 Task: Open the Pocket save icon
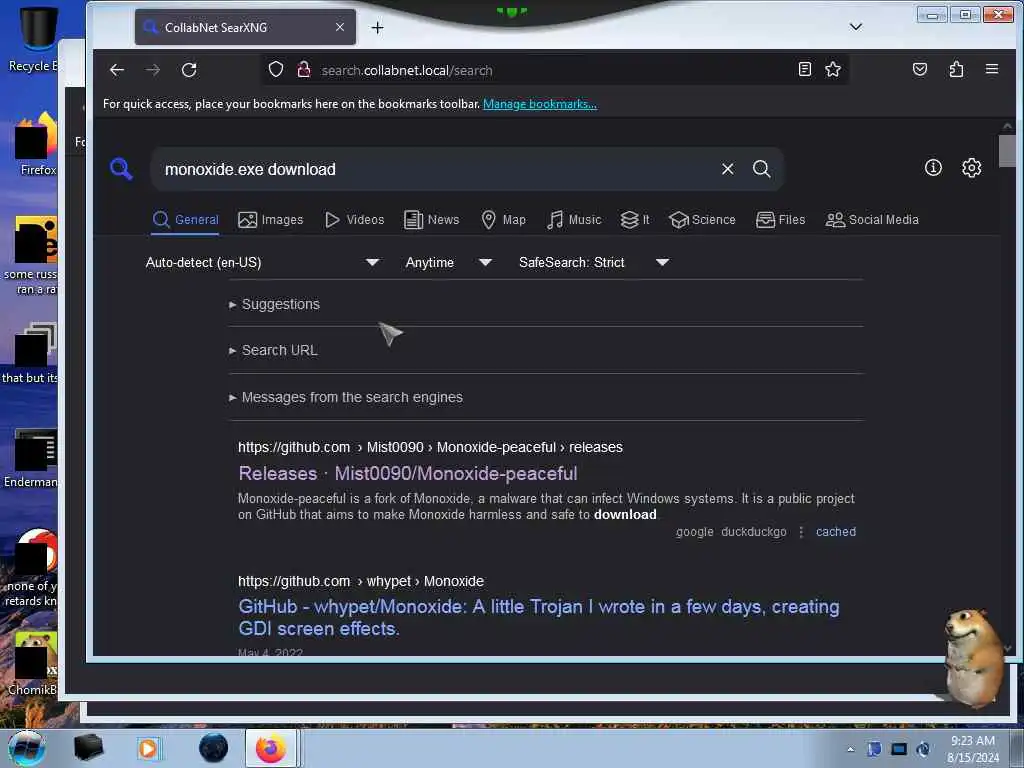tap(920, 69)
